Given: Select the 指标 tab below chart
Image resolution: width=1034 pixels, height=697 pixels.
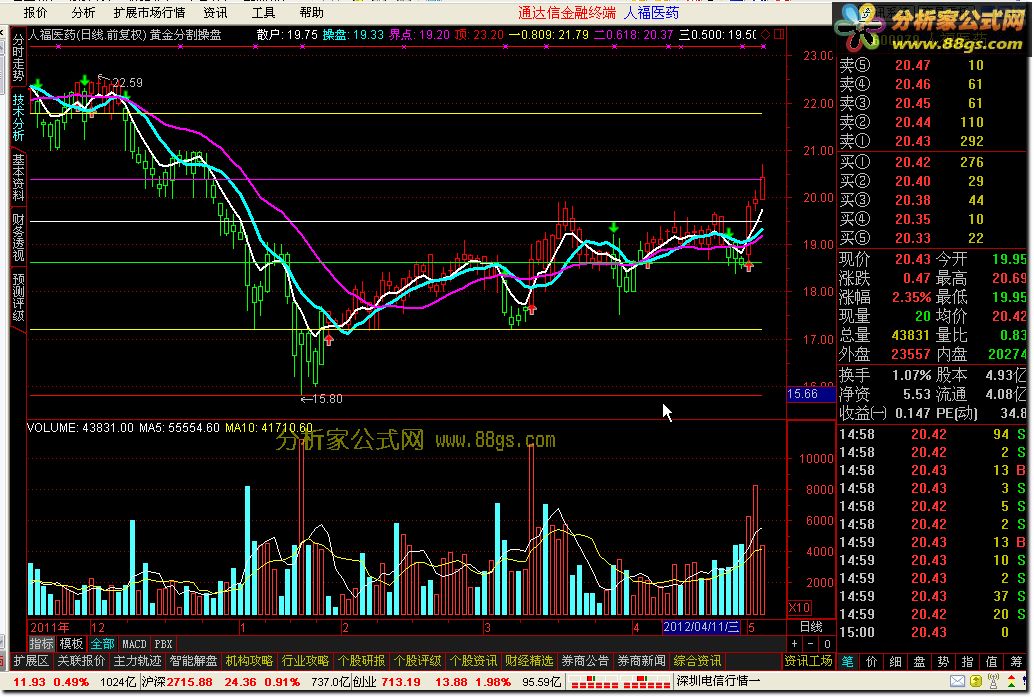Looking at the screenshot, I should 41,644.
